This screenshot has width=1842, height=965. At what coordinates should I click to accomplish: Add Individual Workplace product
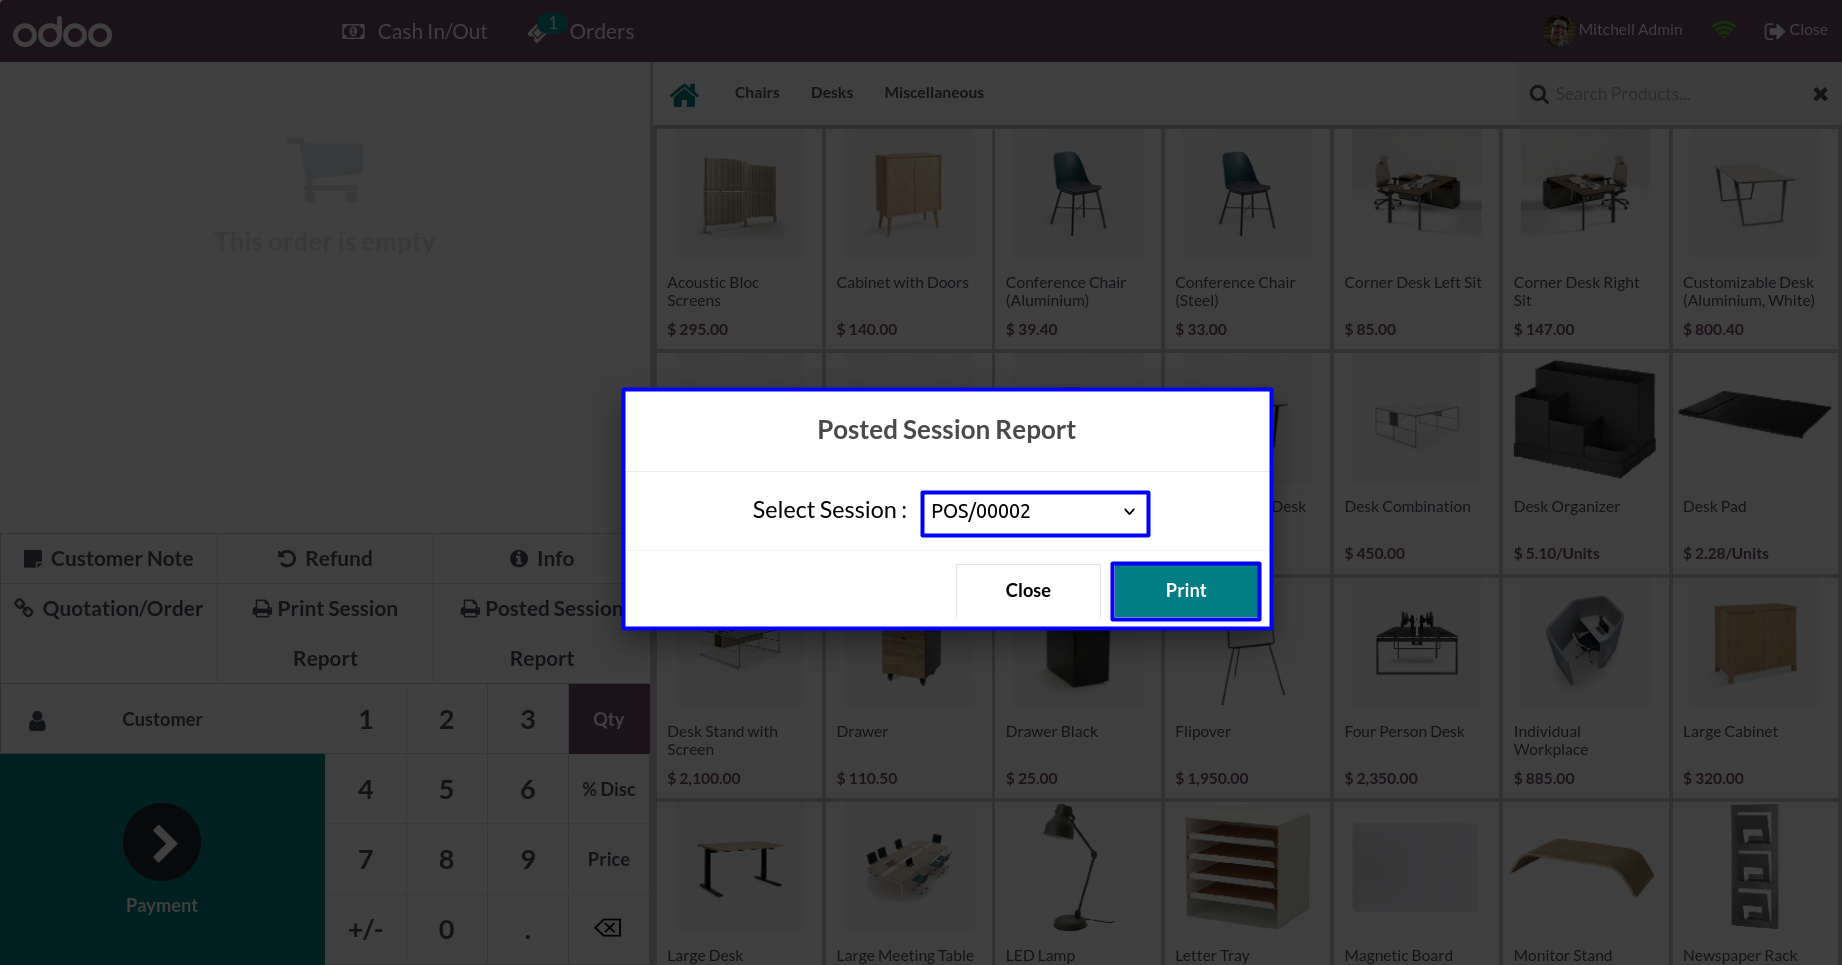tap(1585, 688)
